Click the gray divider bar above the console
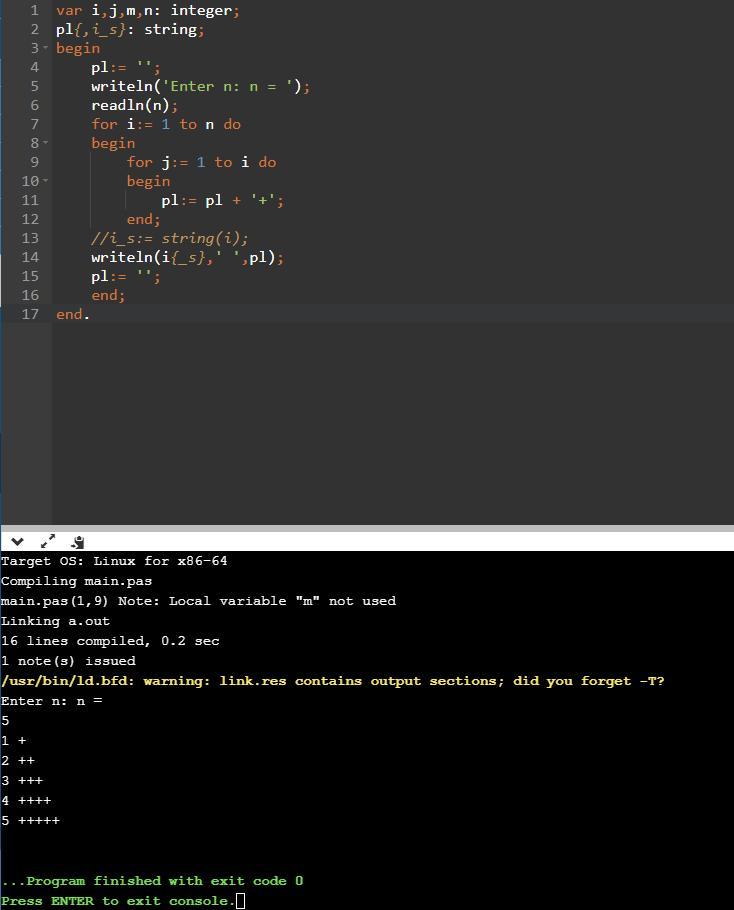 (367, 528)
